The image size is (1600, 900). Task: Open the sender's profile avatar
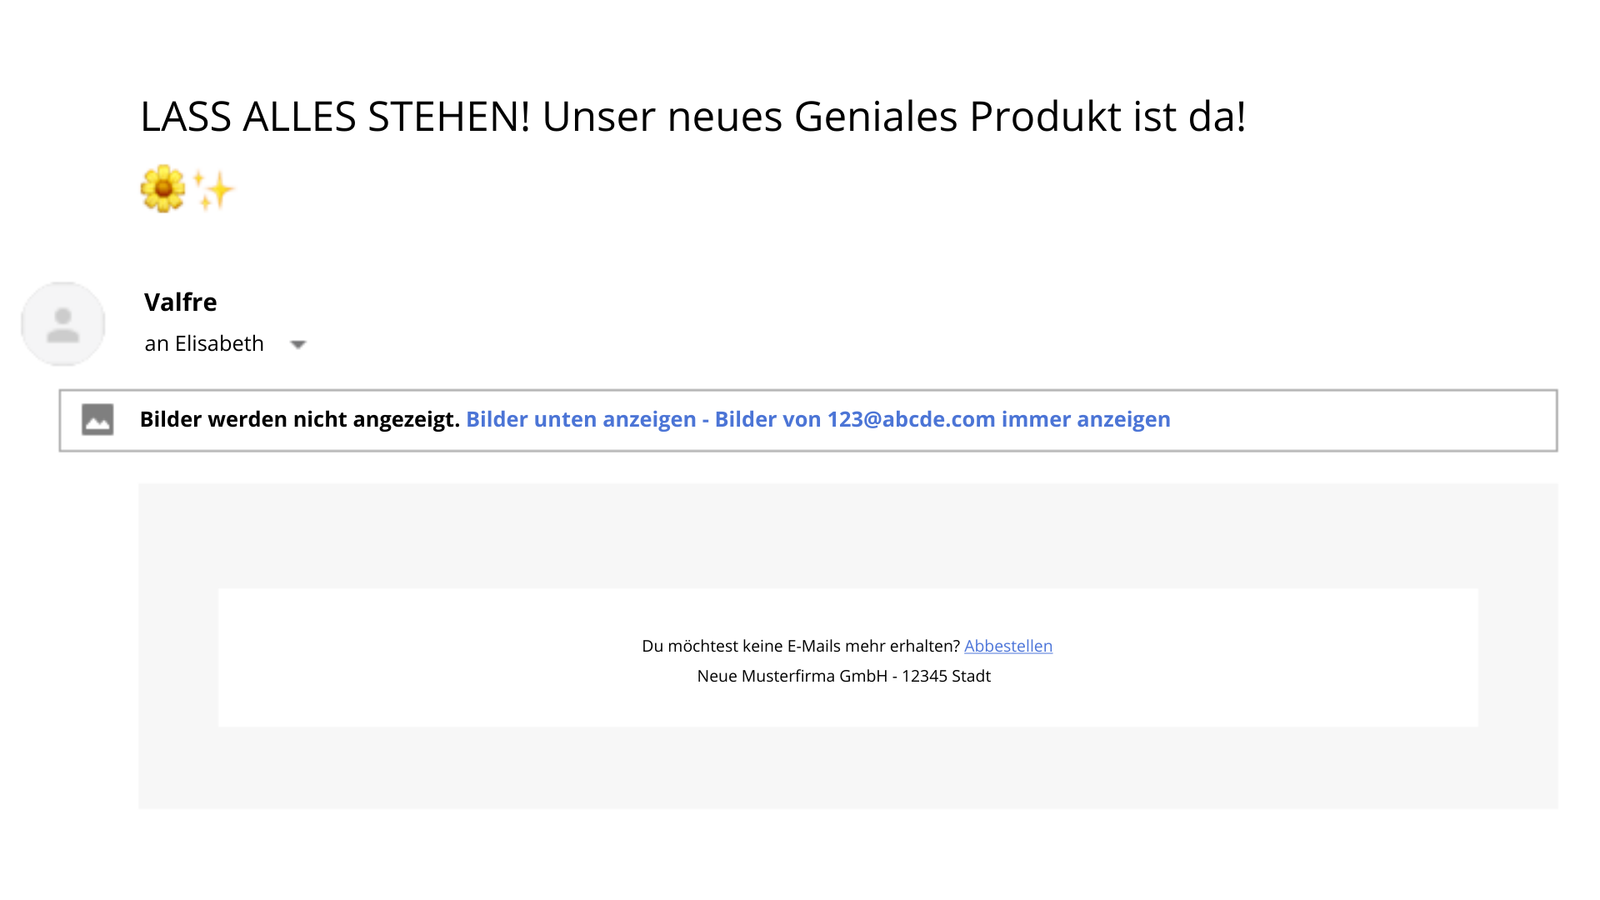[63, 324]
